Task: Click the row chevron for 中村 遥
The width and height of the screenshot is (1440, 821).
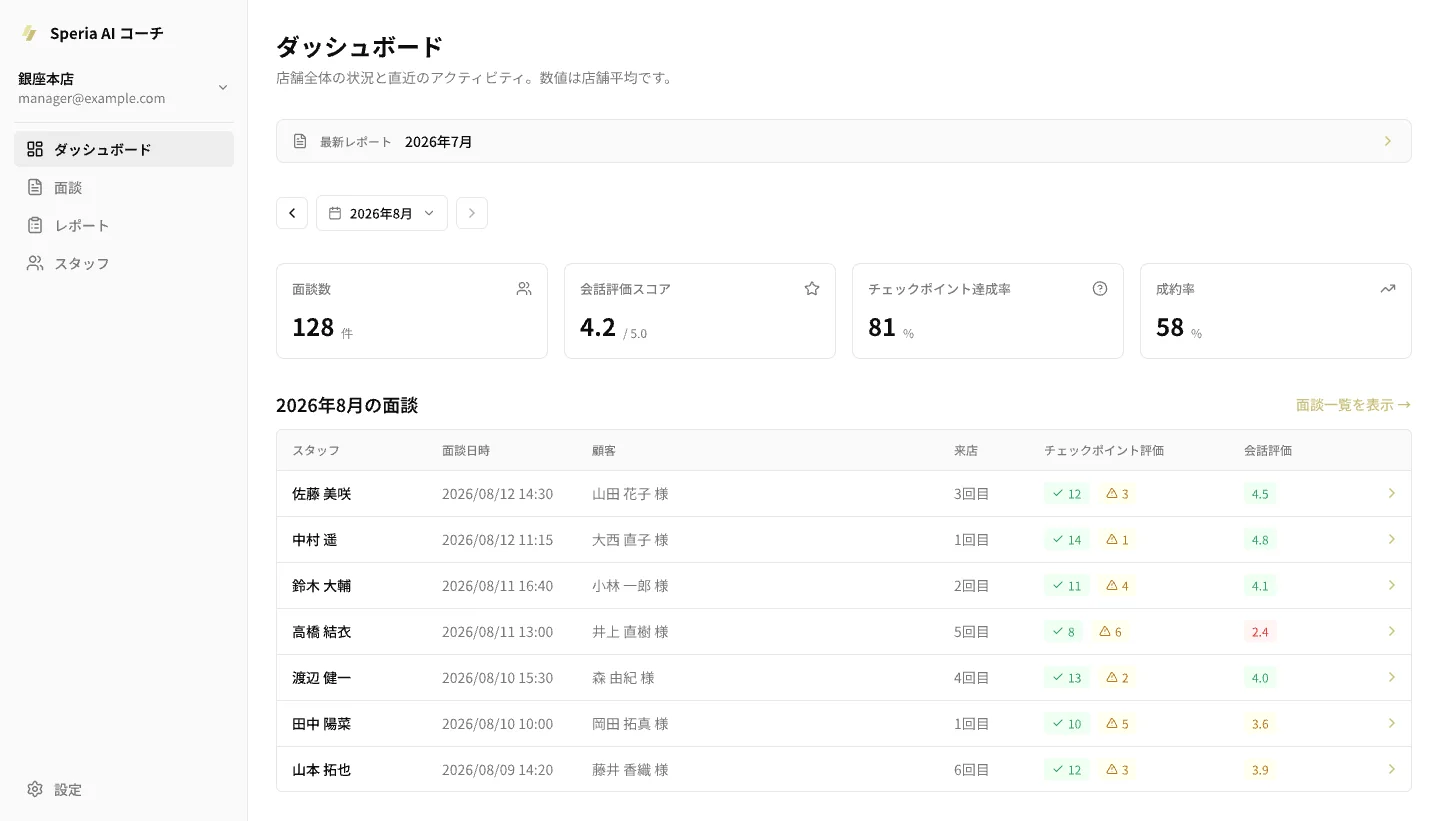Action: click(1392, 539)
